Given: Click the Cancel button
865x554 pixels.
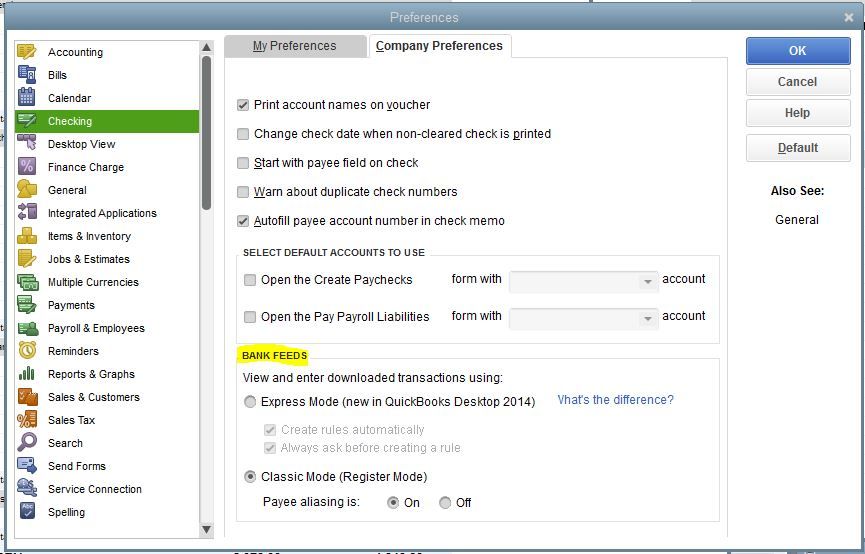Looking at the screenshot, I should (x=798, y=82).
